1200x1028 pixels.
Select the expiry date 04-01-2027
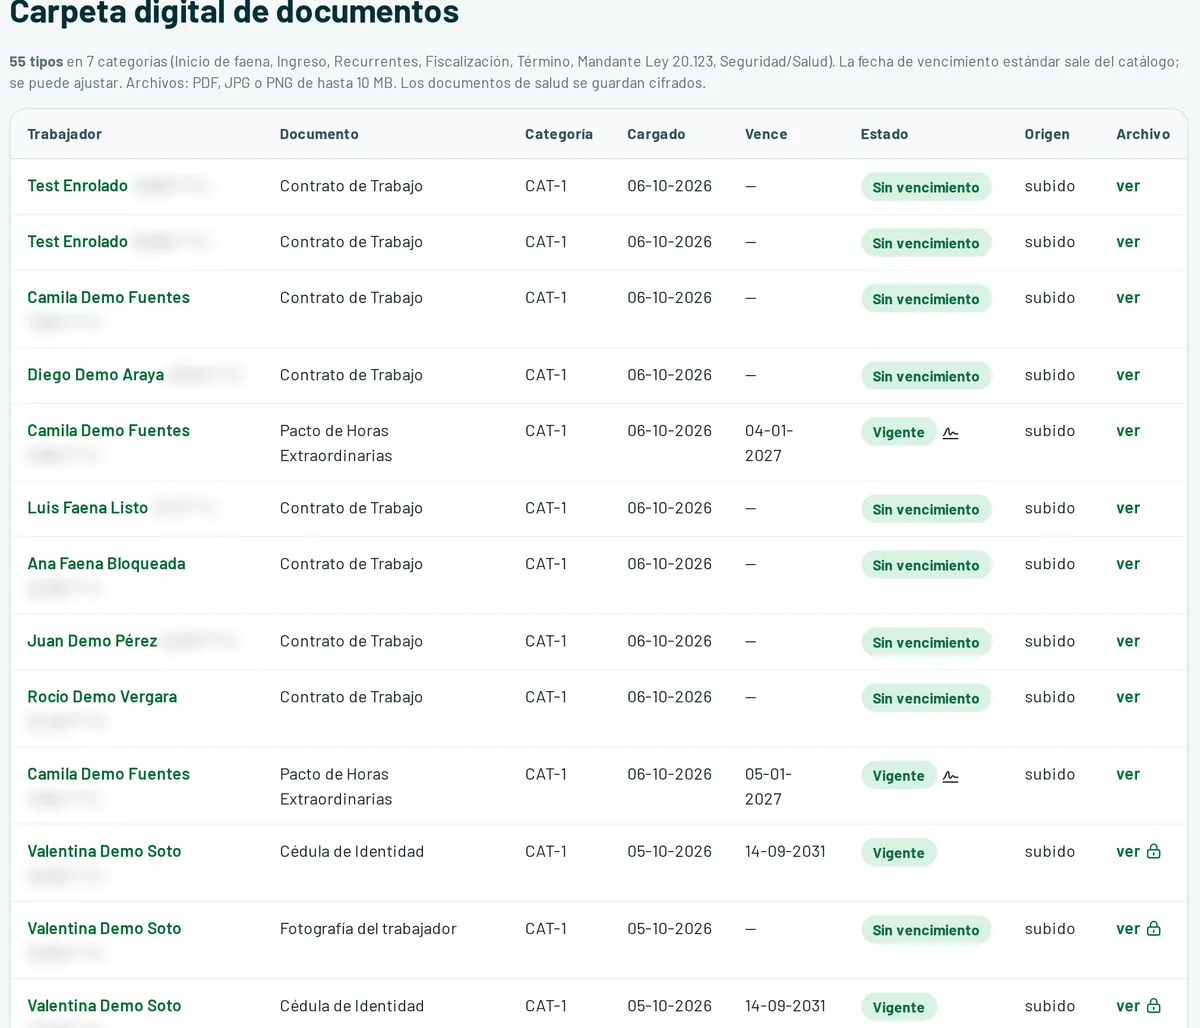click(x=769, y=443)
